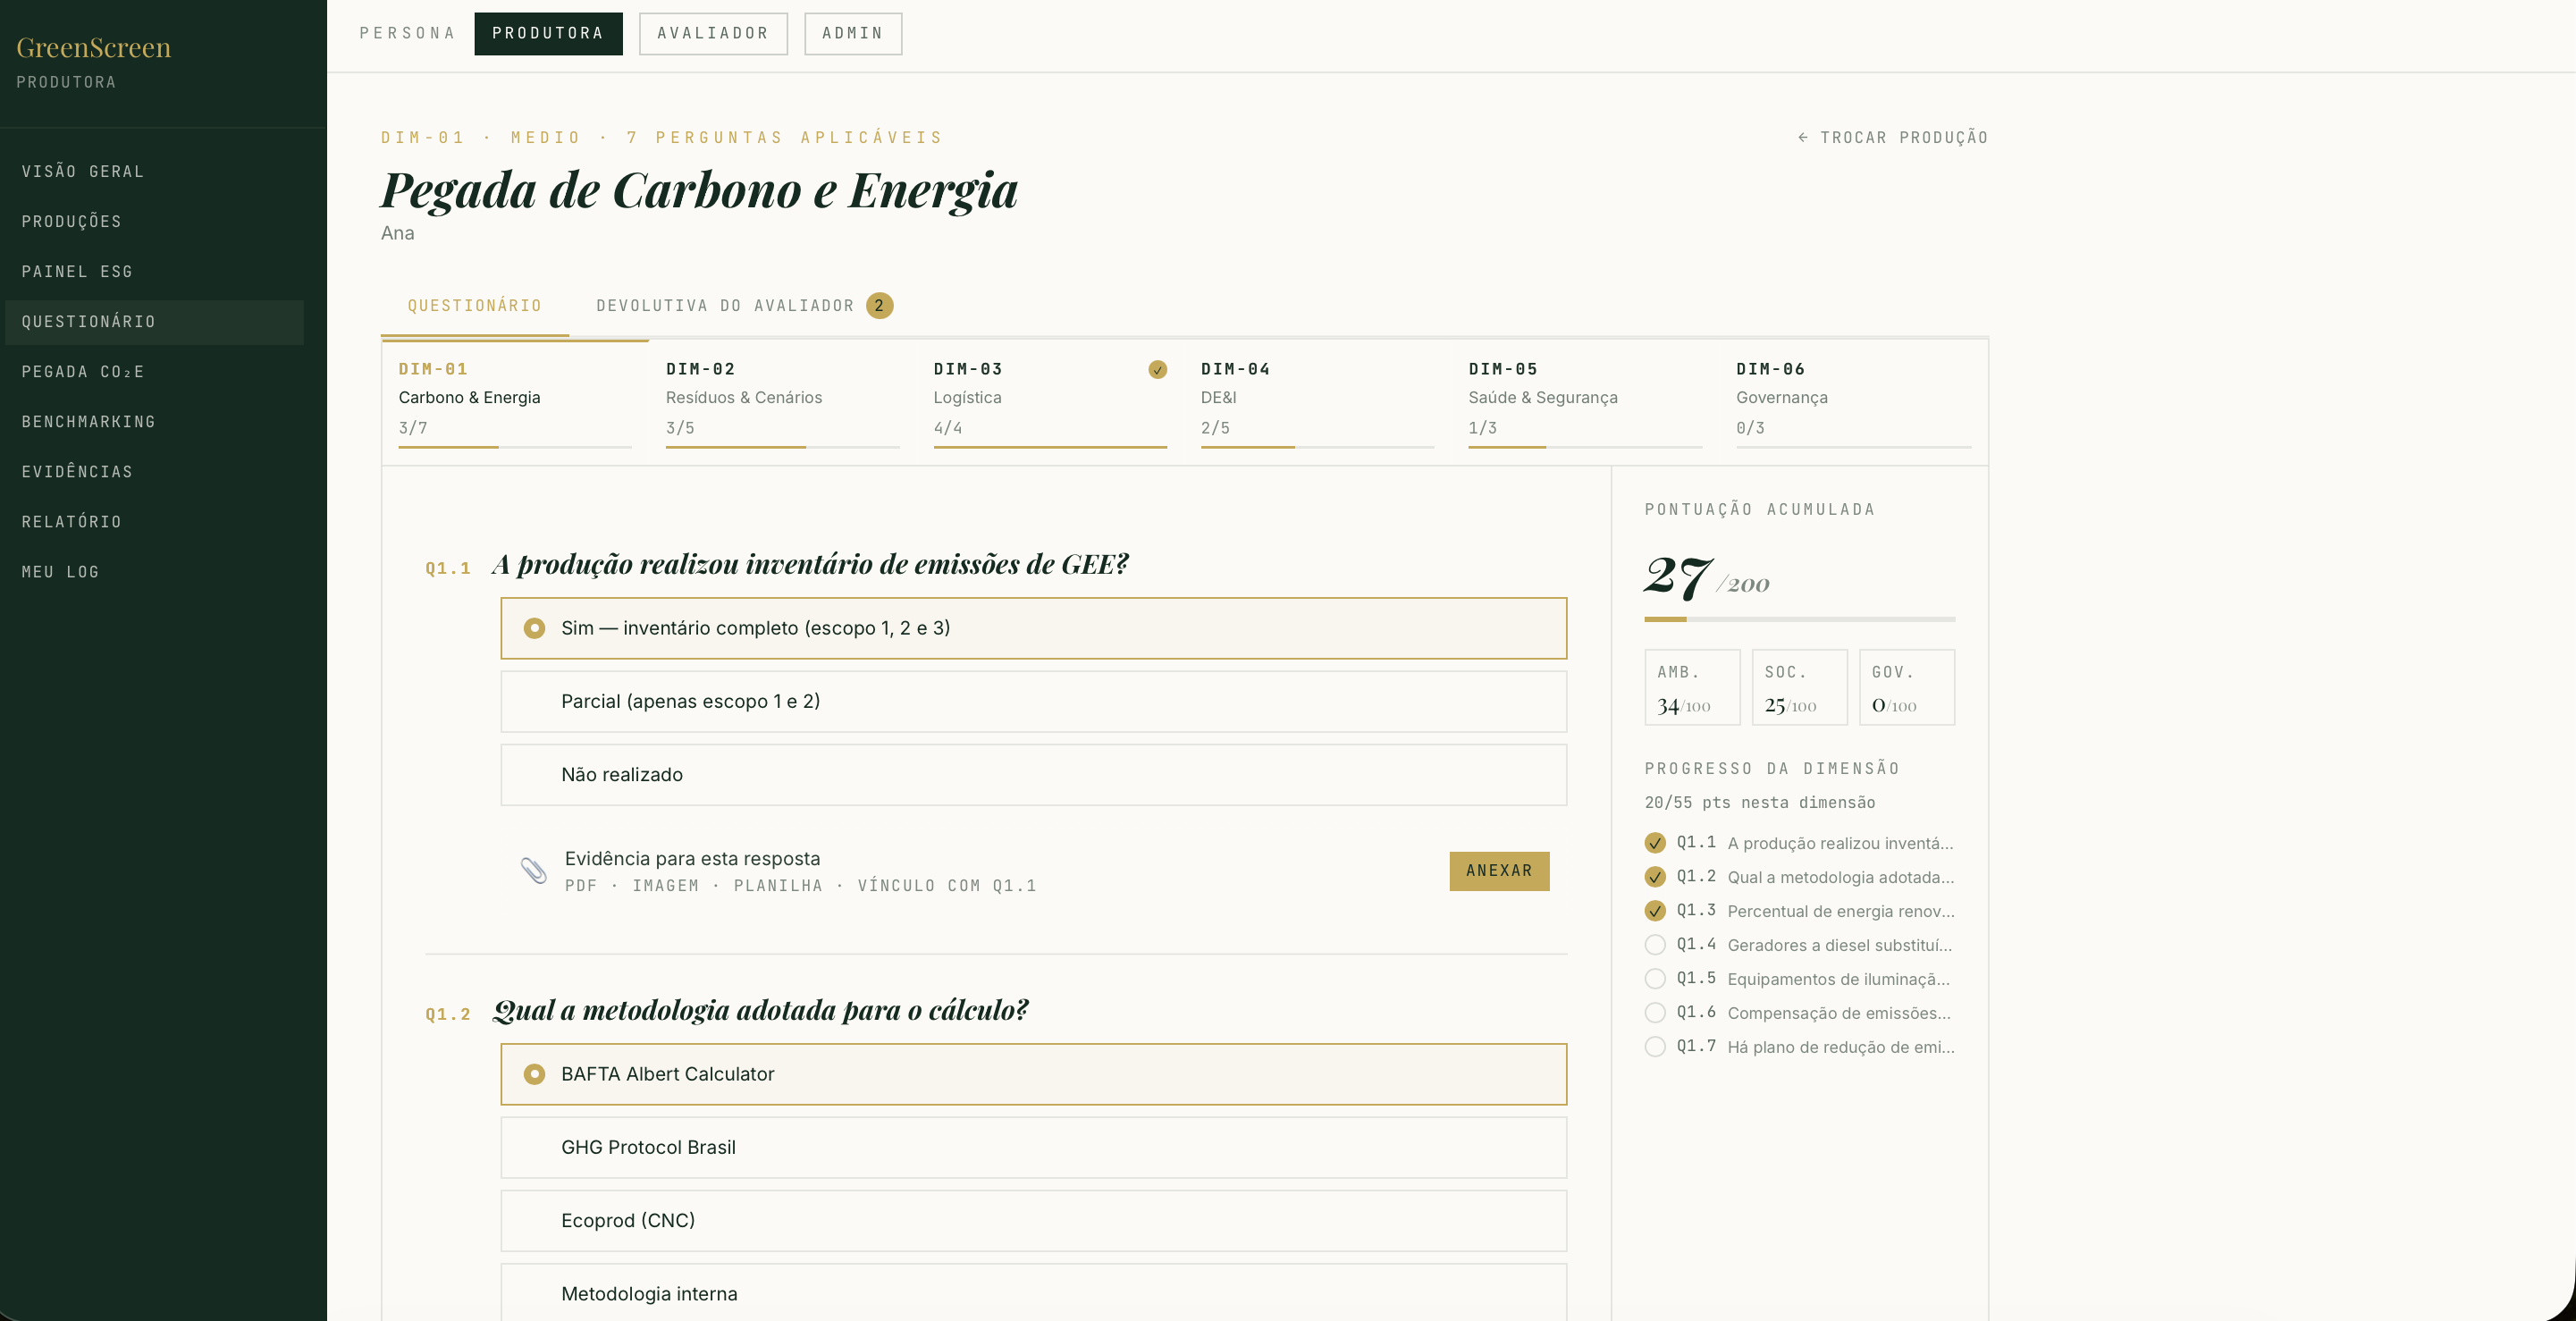Open the GreenScreen logo home
Image resolution: width=2576 pixels, height=1321 pixels.
click(x=94, y=48)
